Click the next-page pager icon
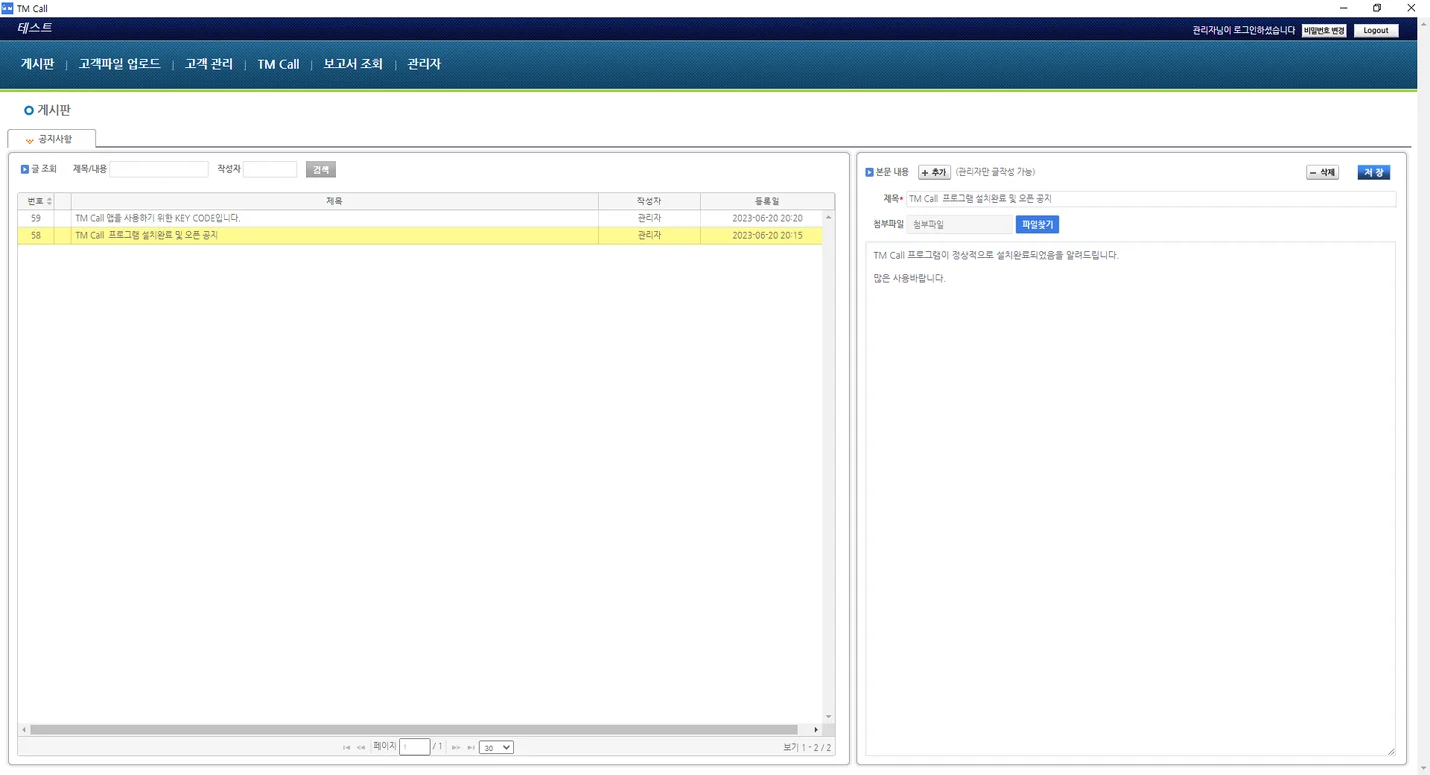This screenshot has width=1430, height=775. [x=456, y=747]
